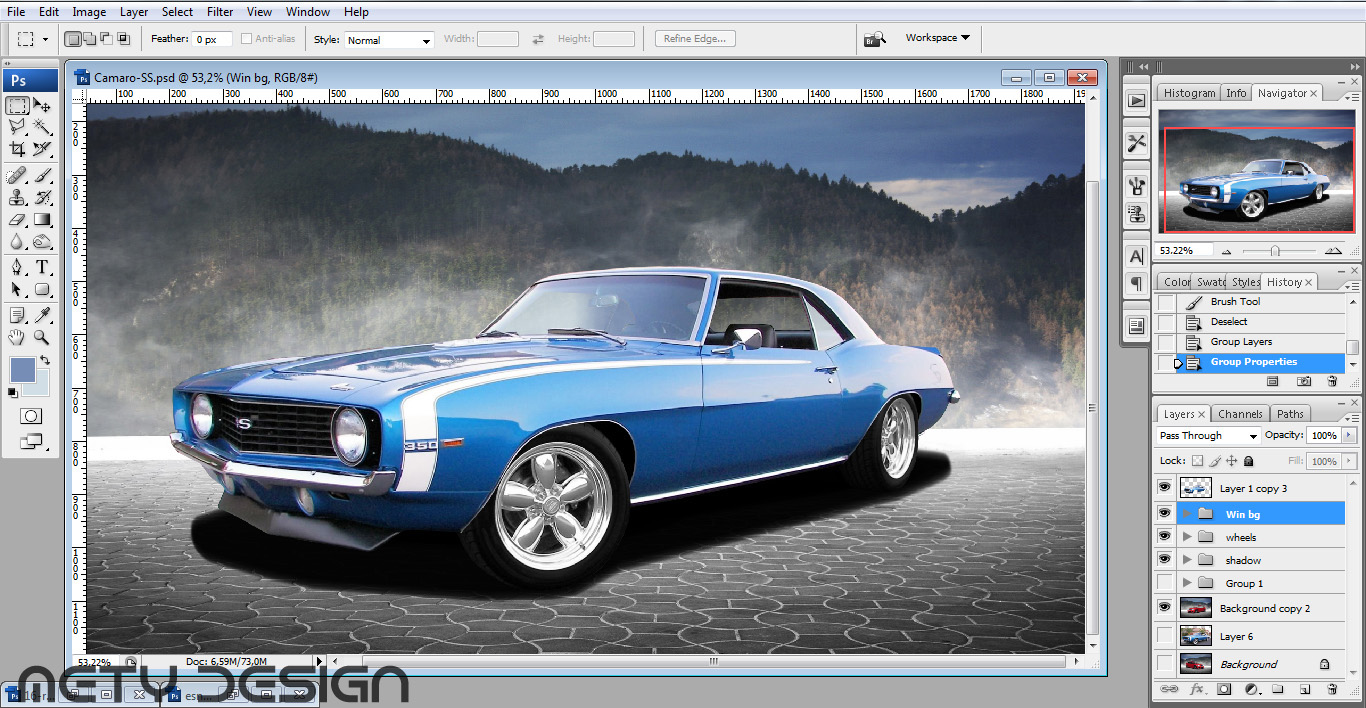Screen dimensions: 1366x708
Task: Hide the Background copy 2 layer
Action: tap(1164, 607)
